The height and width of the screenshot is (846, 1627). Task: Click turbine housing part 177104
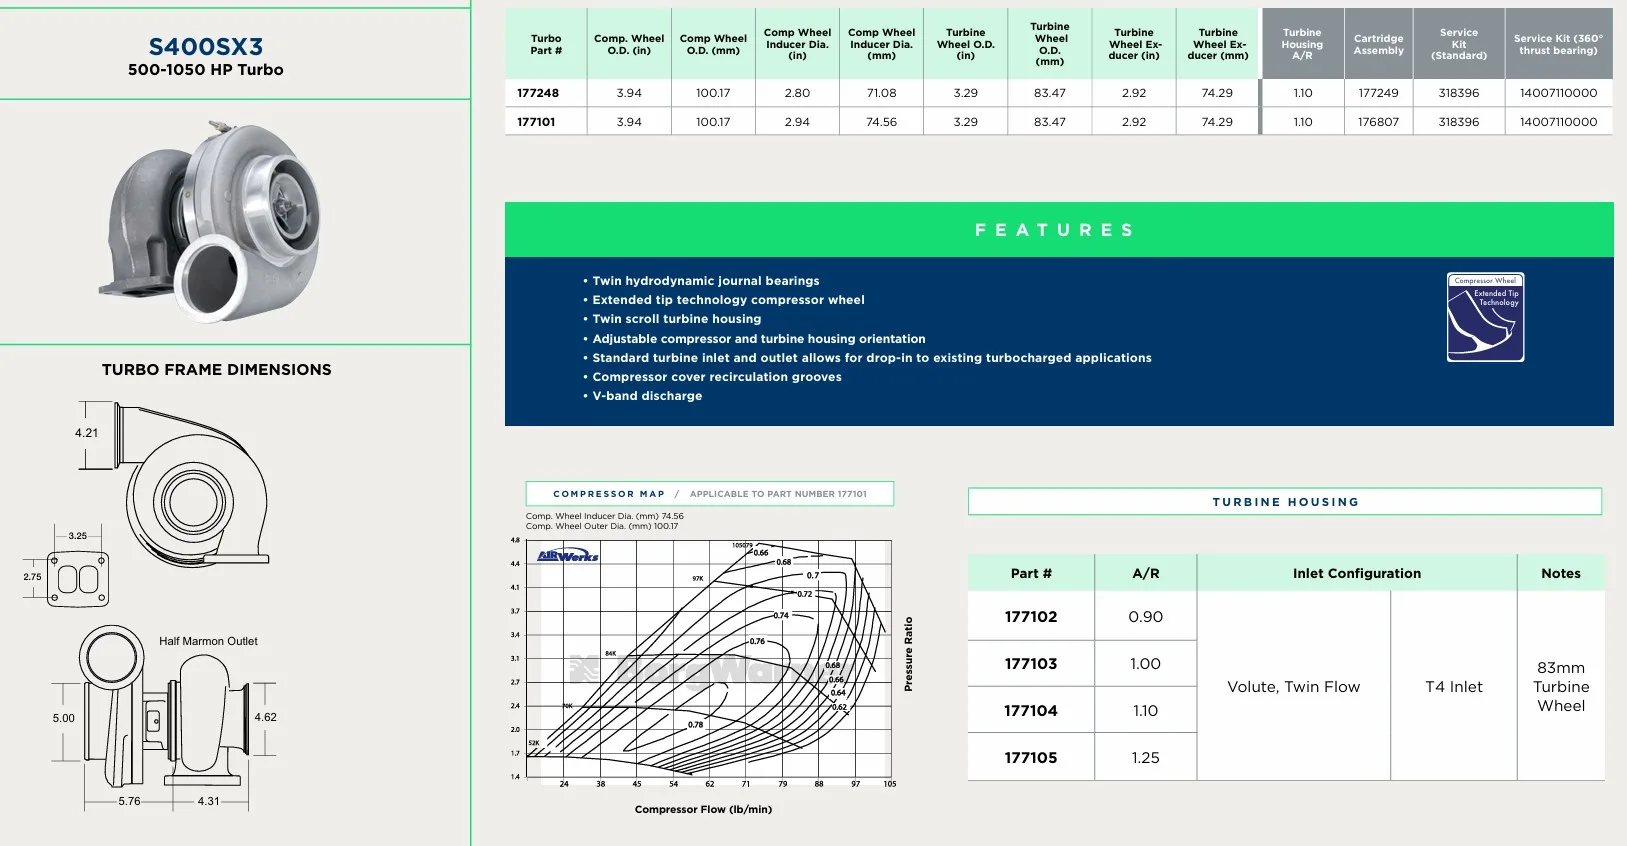coord(1031,711)
